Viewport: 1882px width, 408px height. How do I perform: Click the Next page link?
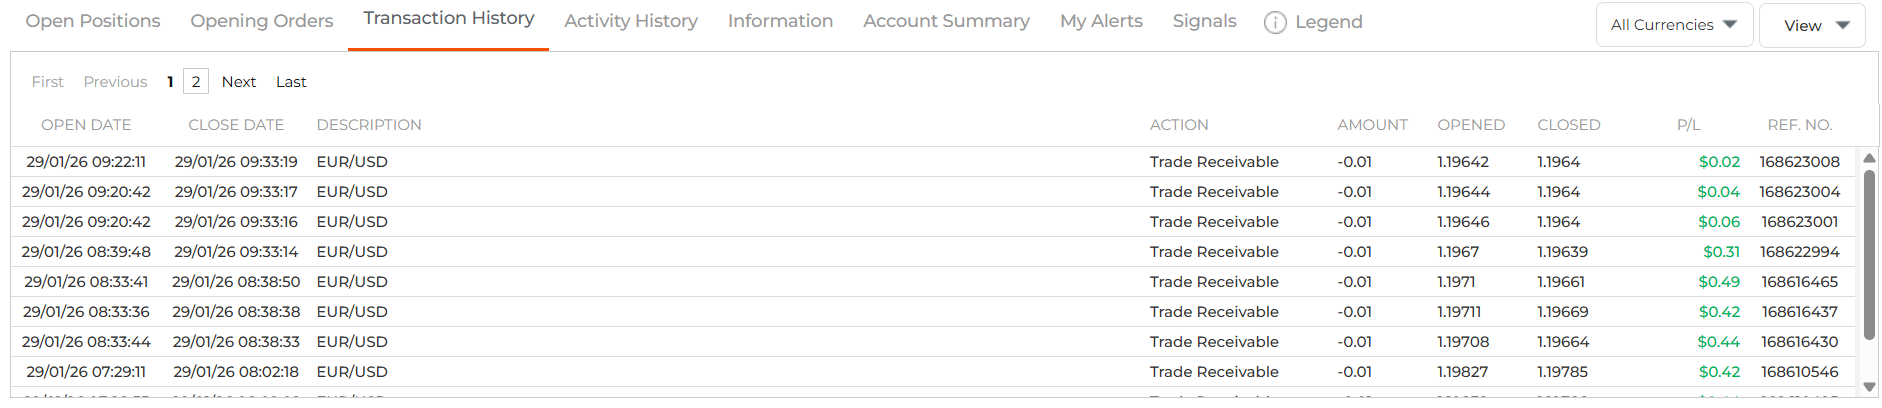[x=239, y=82]
